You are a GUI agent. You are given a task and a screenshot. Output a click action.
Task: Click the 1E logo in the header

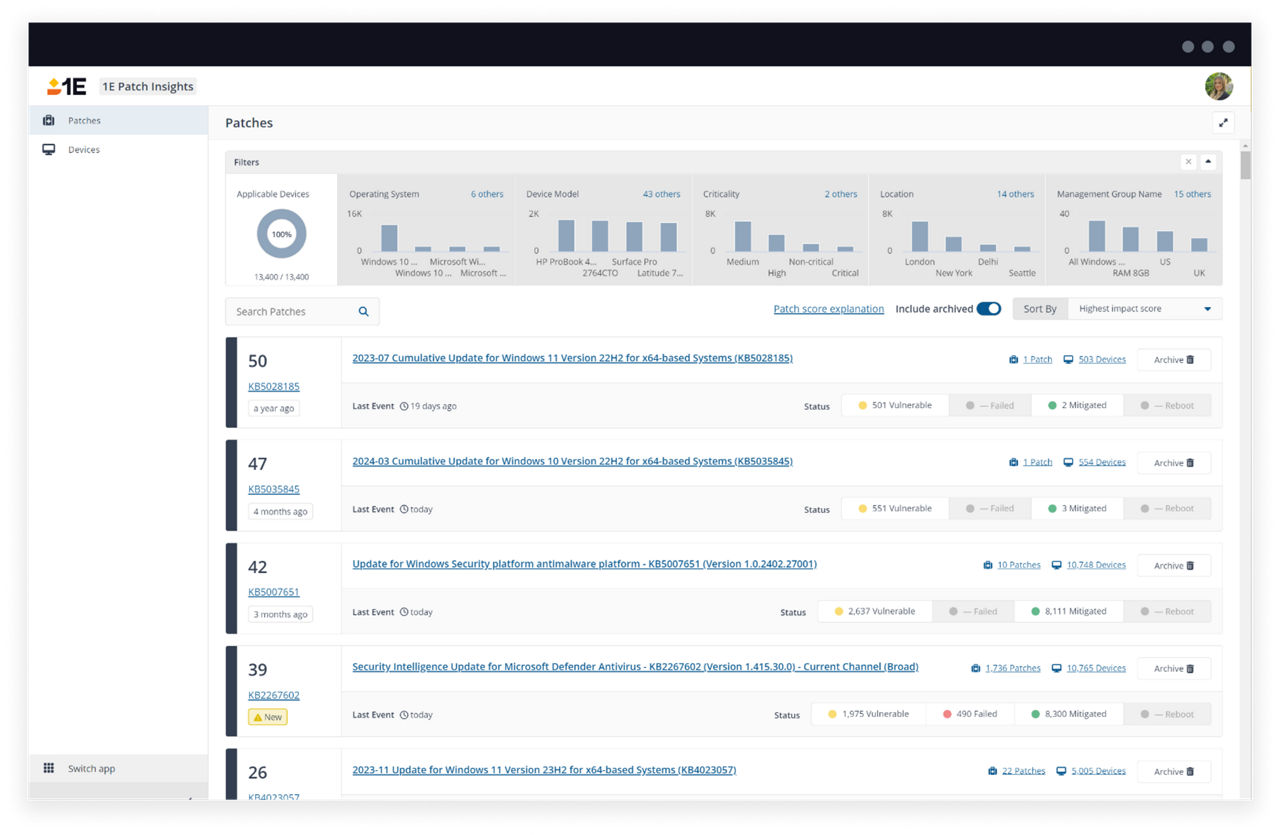coord(67,86)
